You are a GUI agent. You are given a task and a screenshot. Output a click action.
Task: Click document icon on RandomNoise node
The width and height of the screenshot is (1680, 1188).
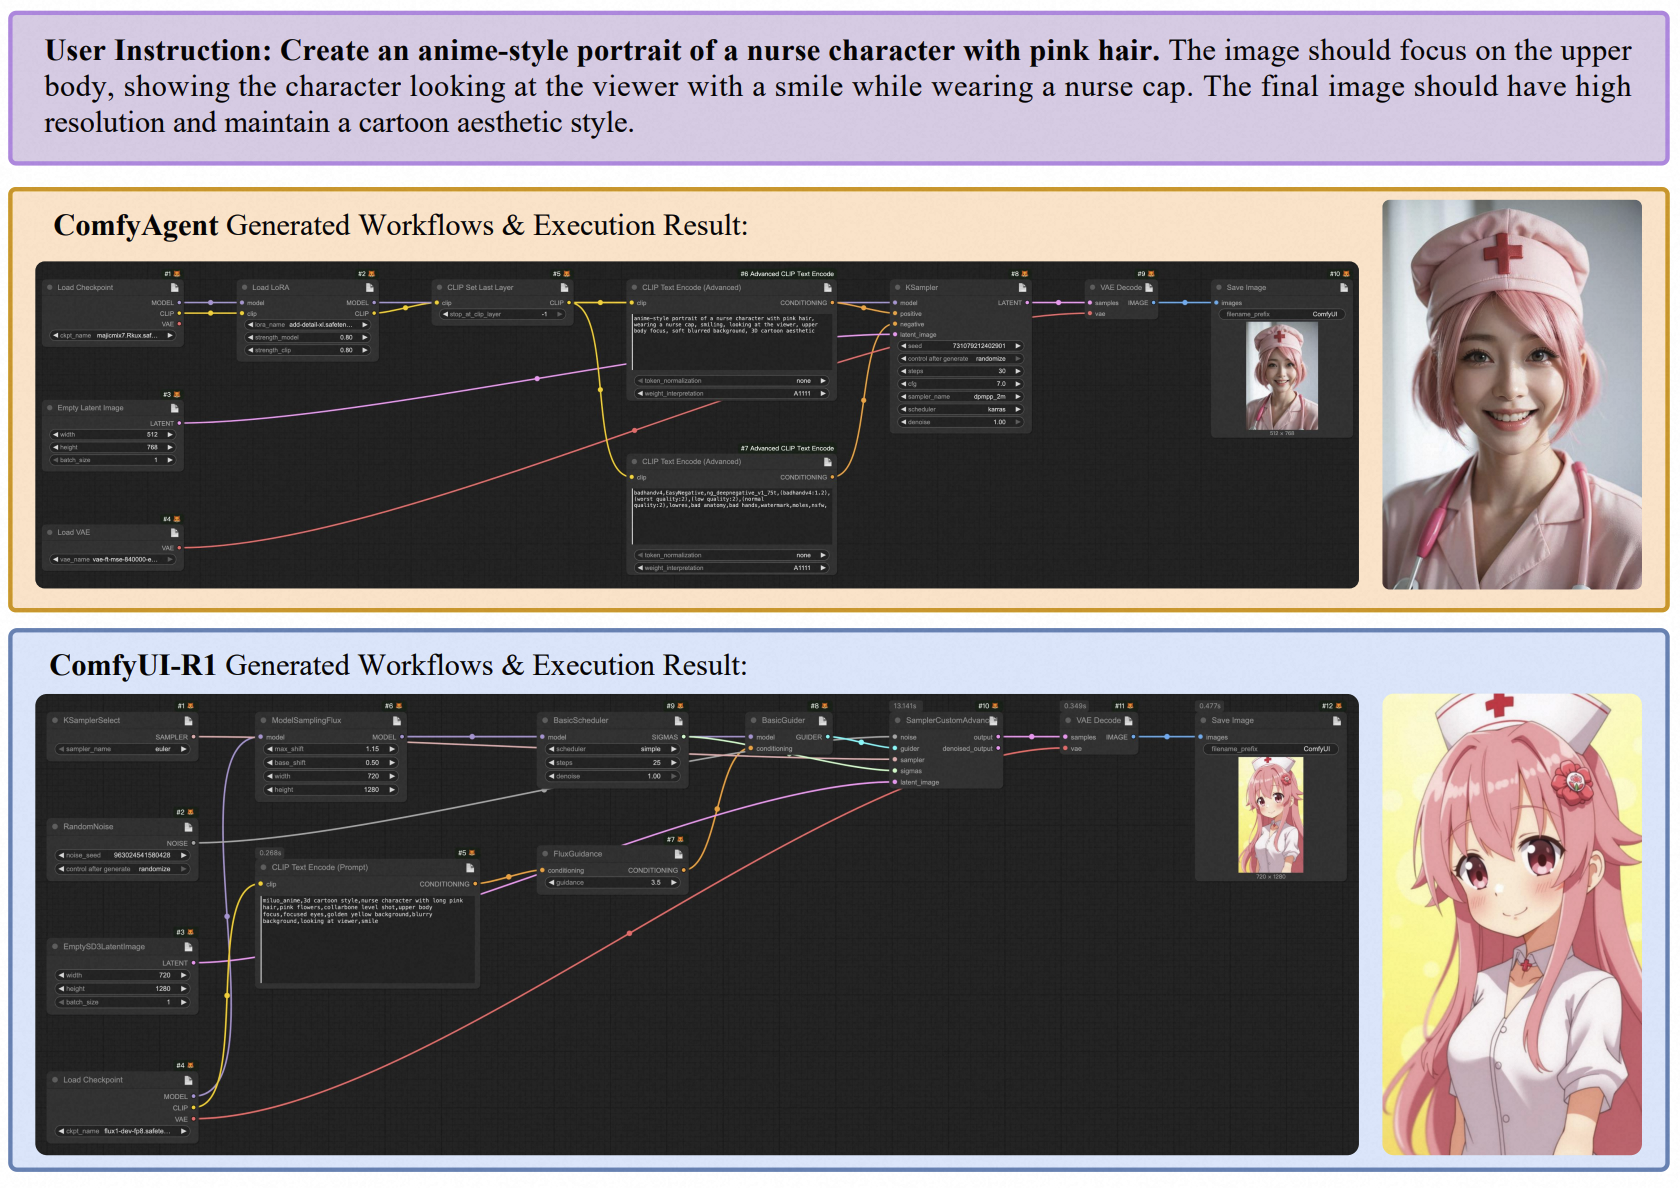[188, 828]
